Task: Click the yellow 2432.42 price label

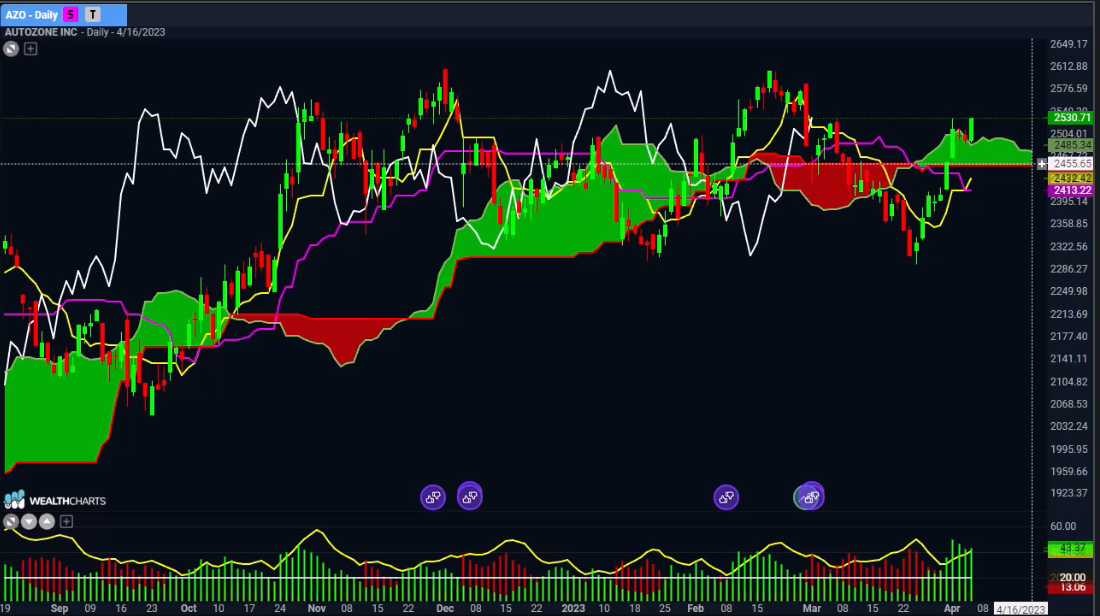Action: (1071, 179)
